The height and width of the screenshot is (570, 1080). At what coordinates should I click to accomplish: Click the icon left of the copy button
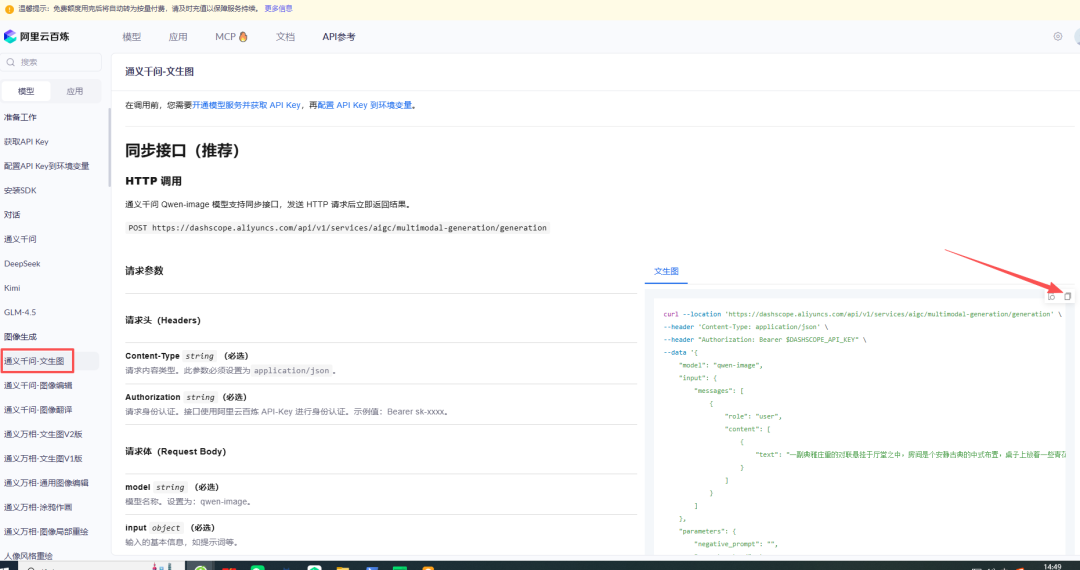coord(1051,297)
